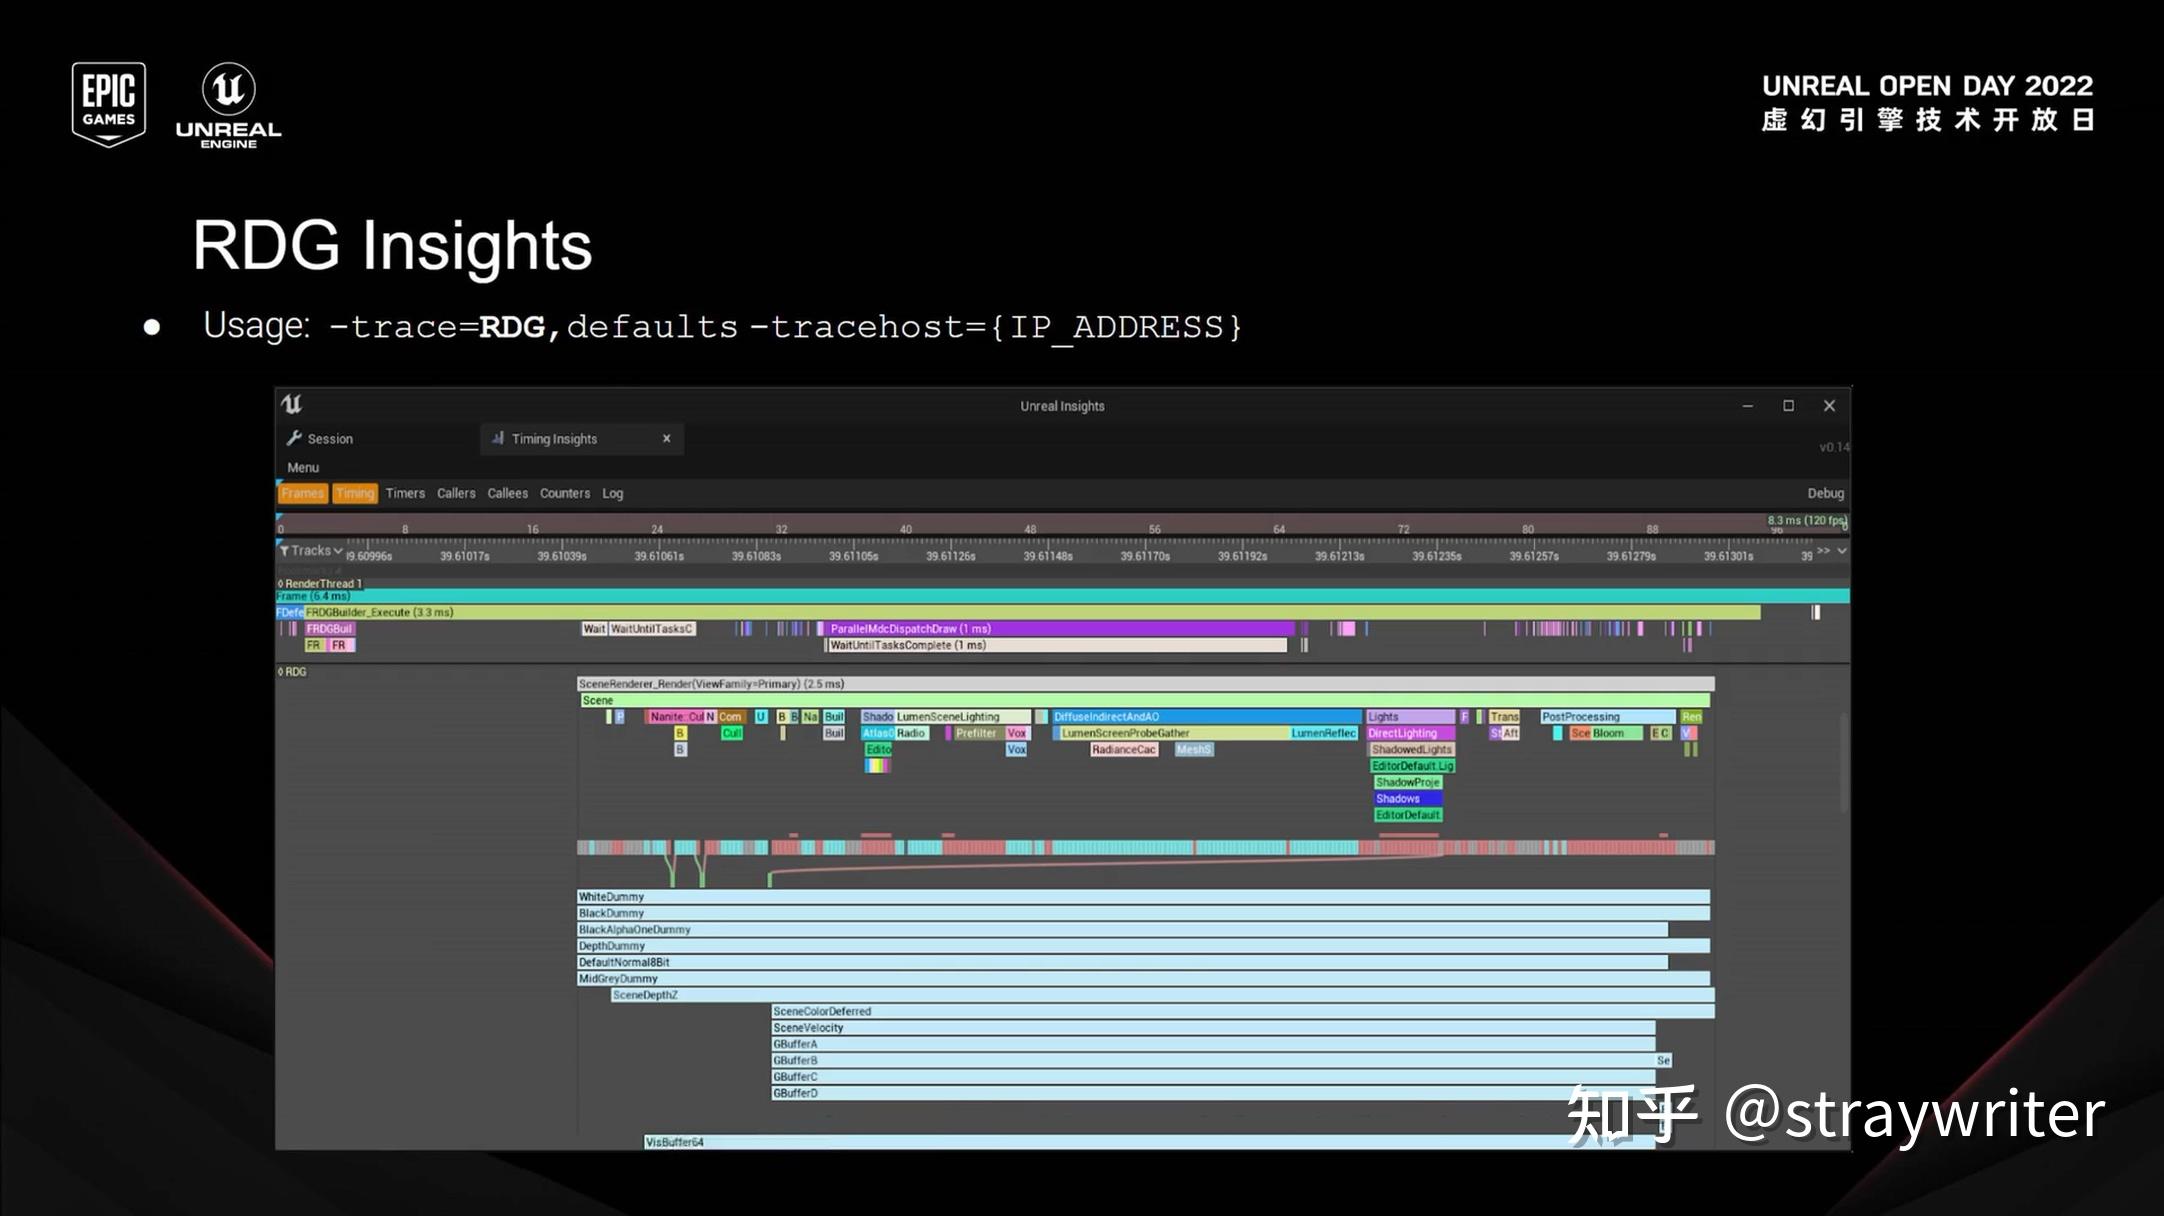
Task: Click the Timing Insights tab chart icon
Action: point(498,438)
